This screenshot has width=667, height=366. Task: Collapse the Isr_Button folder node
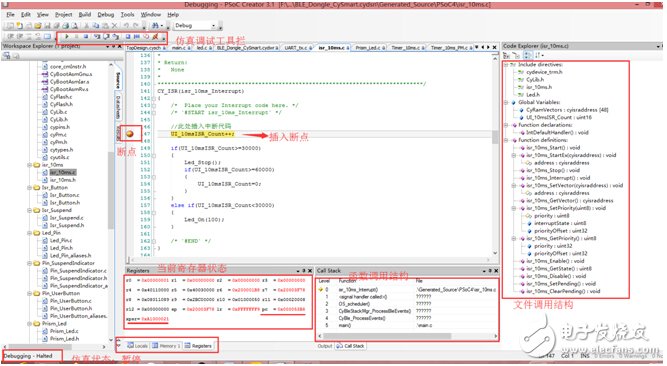point(30,187)
